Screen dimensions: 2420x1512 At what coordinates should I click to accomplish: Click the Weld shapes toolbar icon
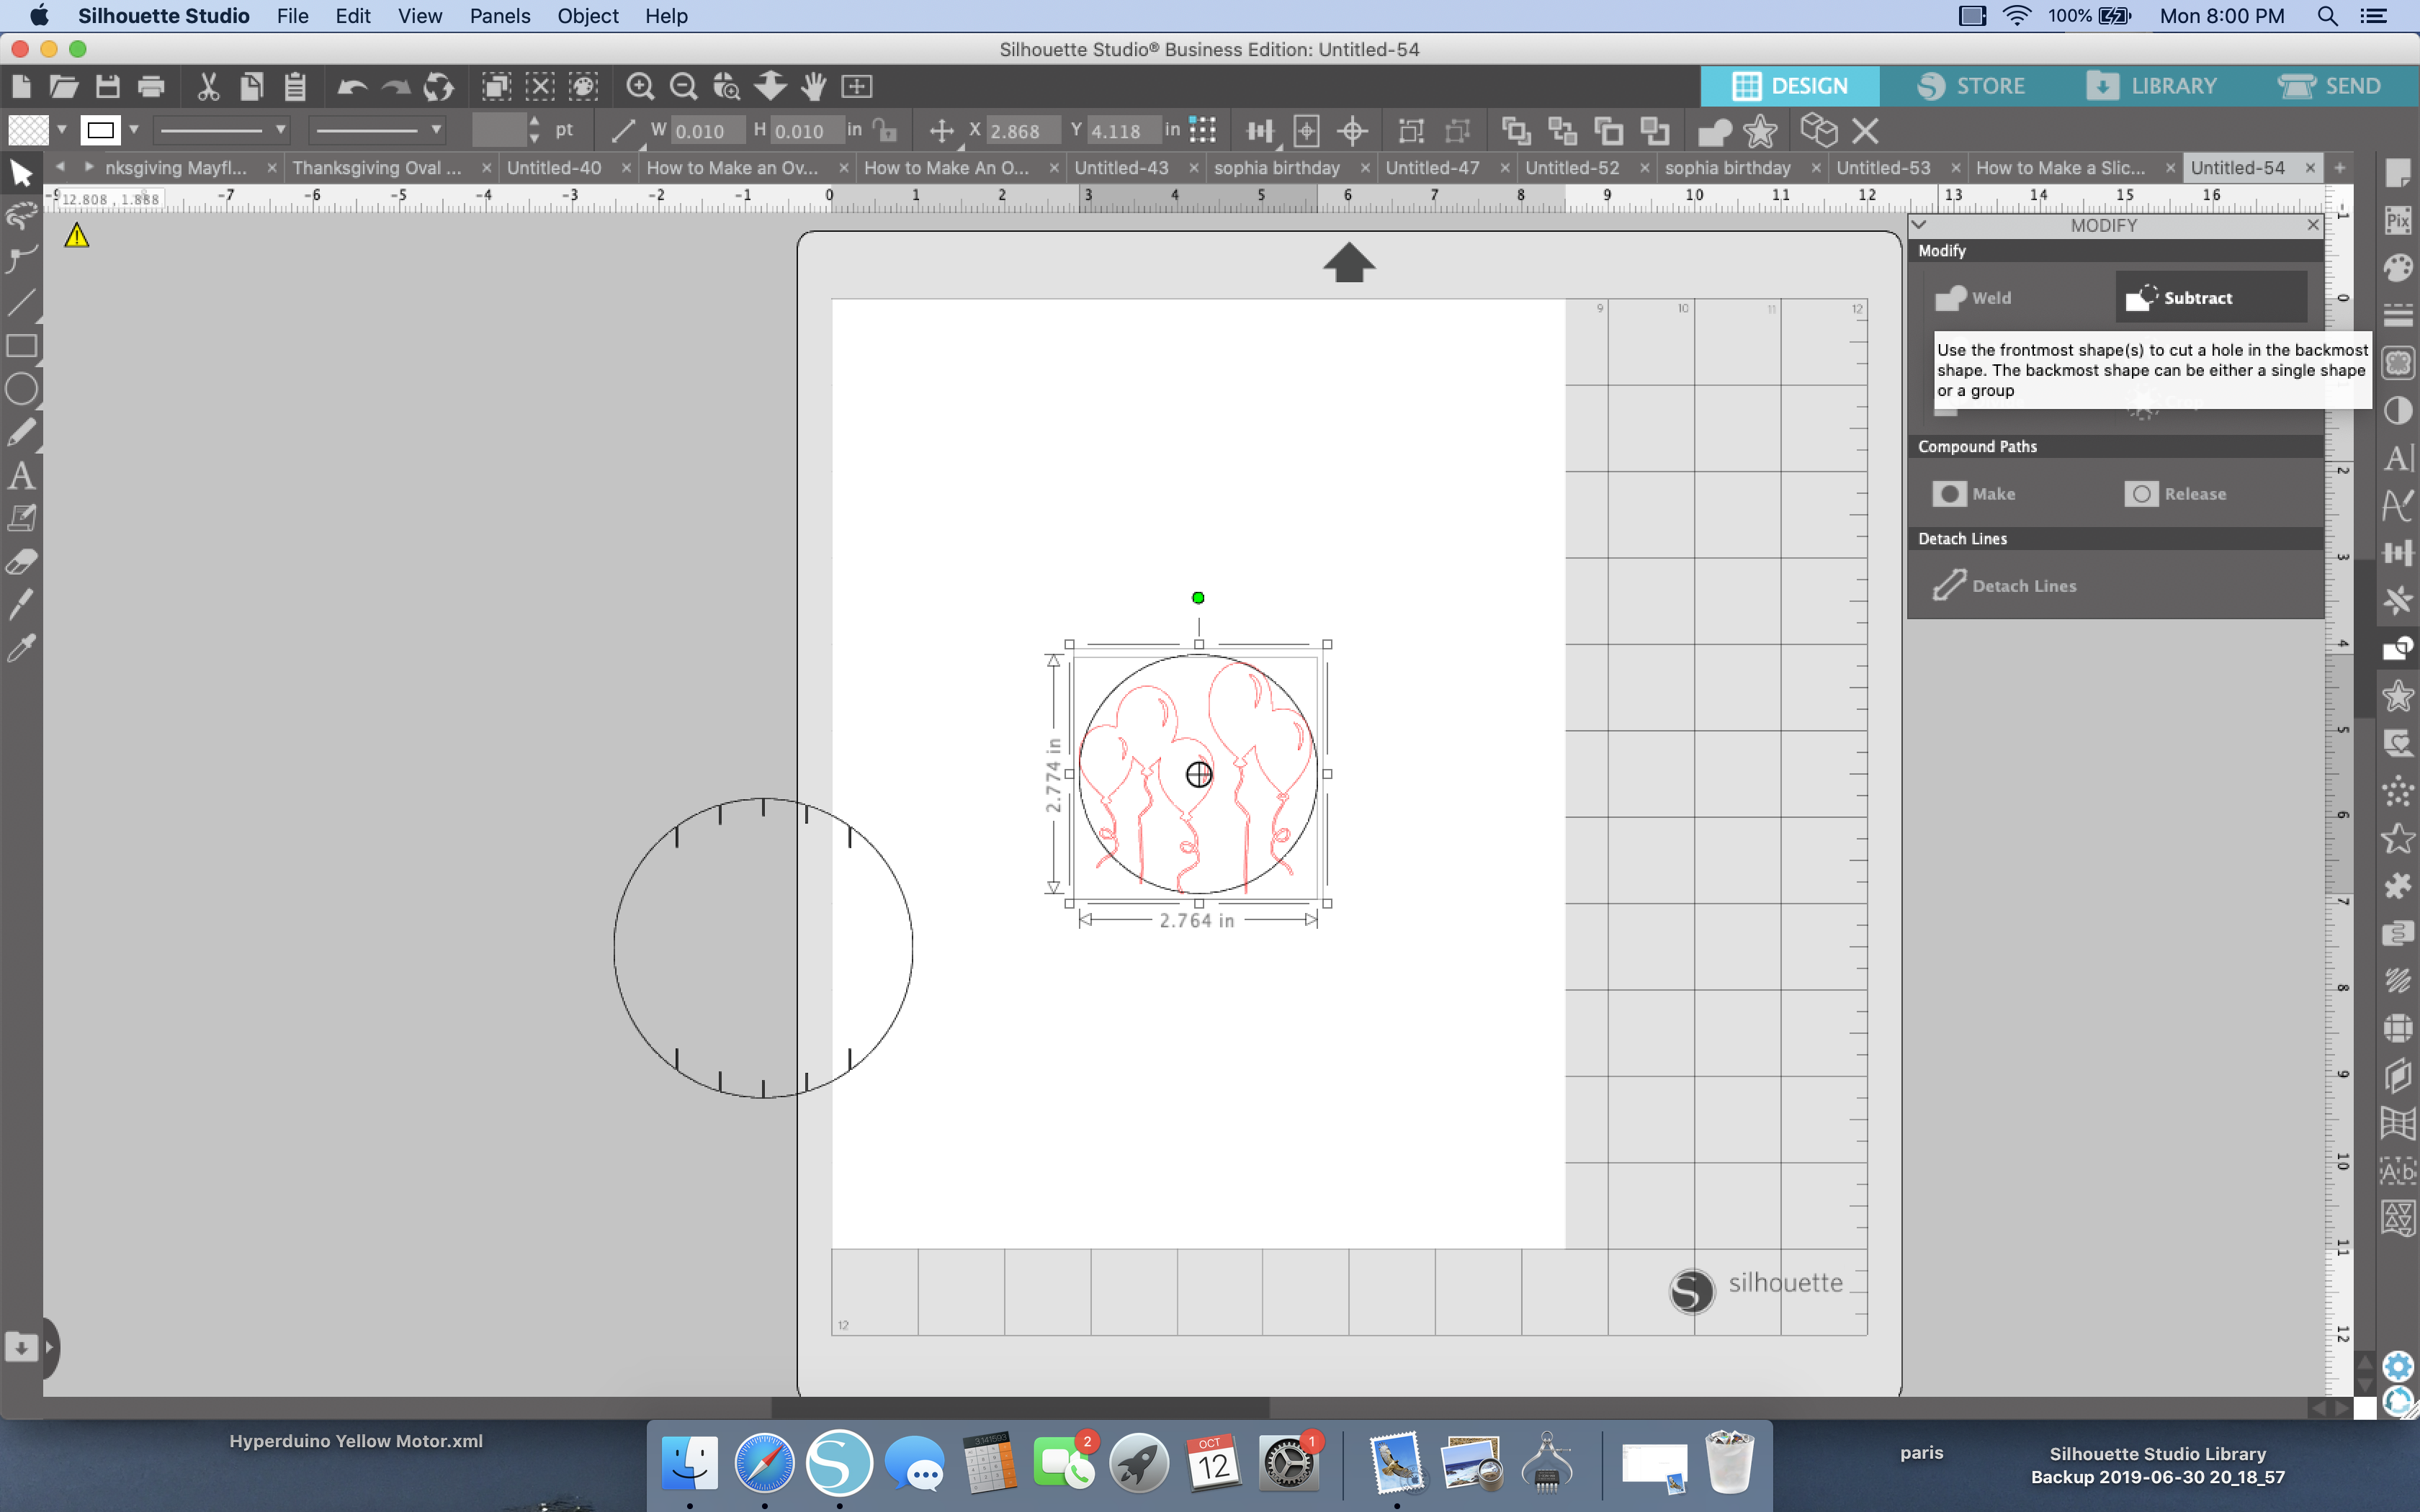point(1714,131)
